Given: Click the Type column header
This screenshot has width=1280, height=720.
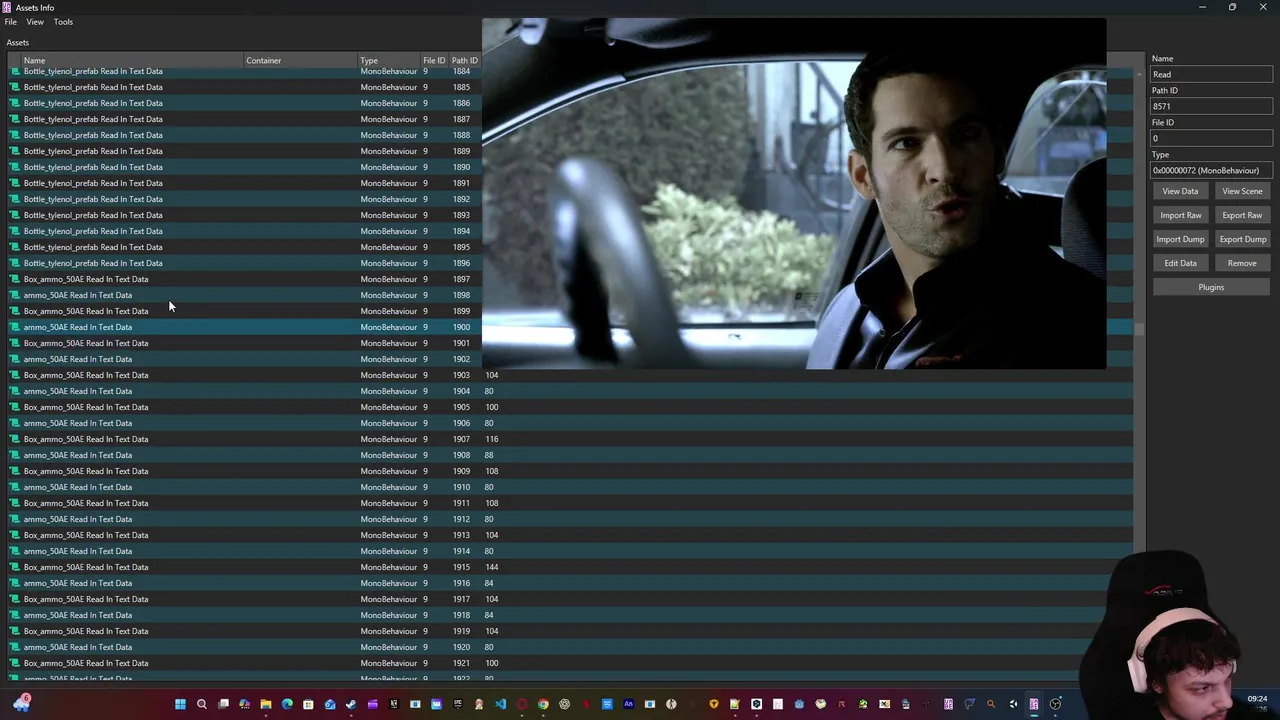Looking at the screenshot, I should click(x=389, y=60).
